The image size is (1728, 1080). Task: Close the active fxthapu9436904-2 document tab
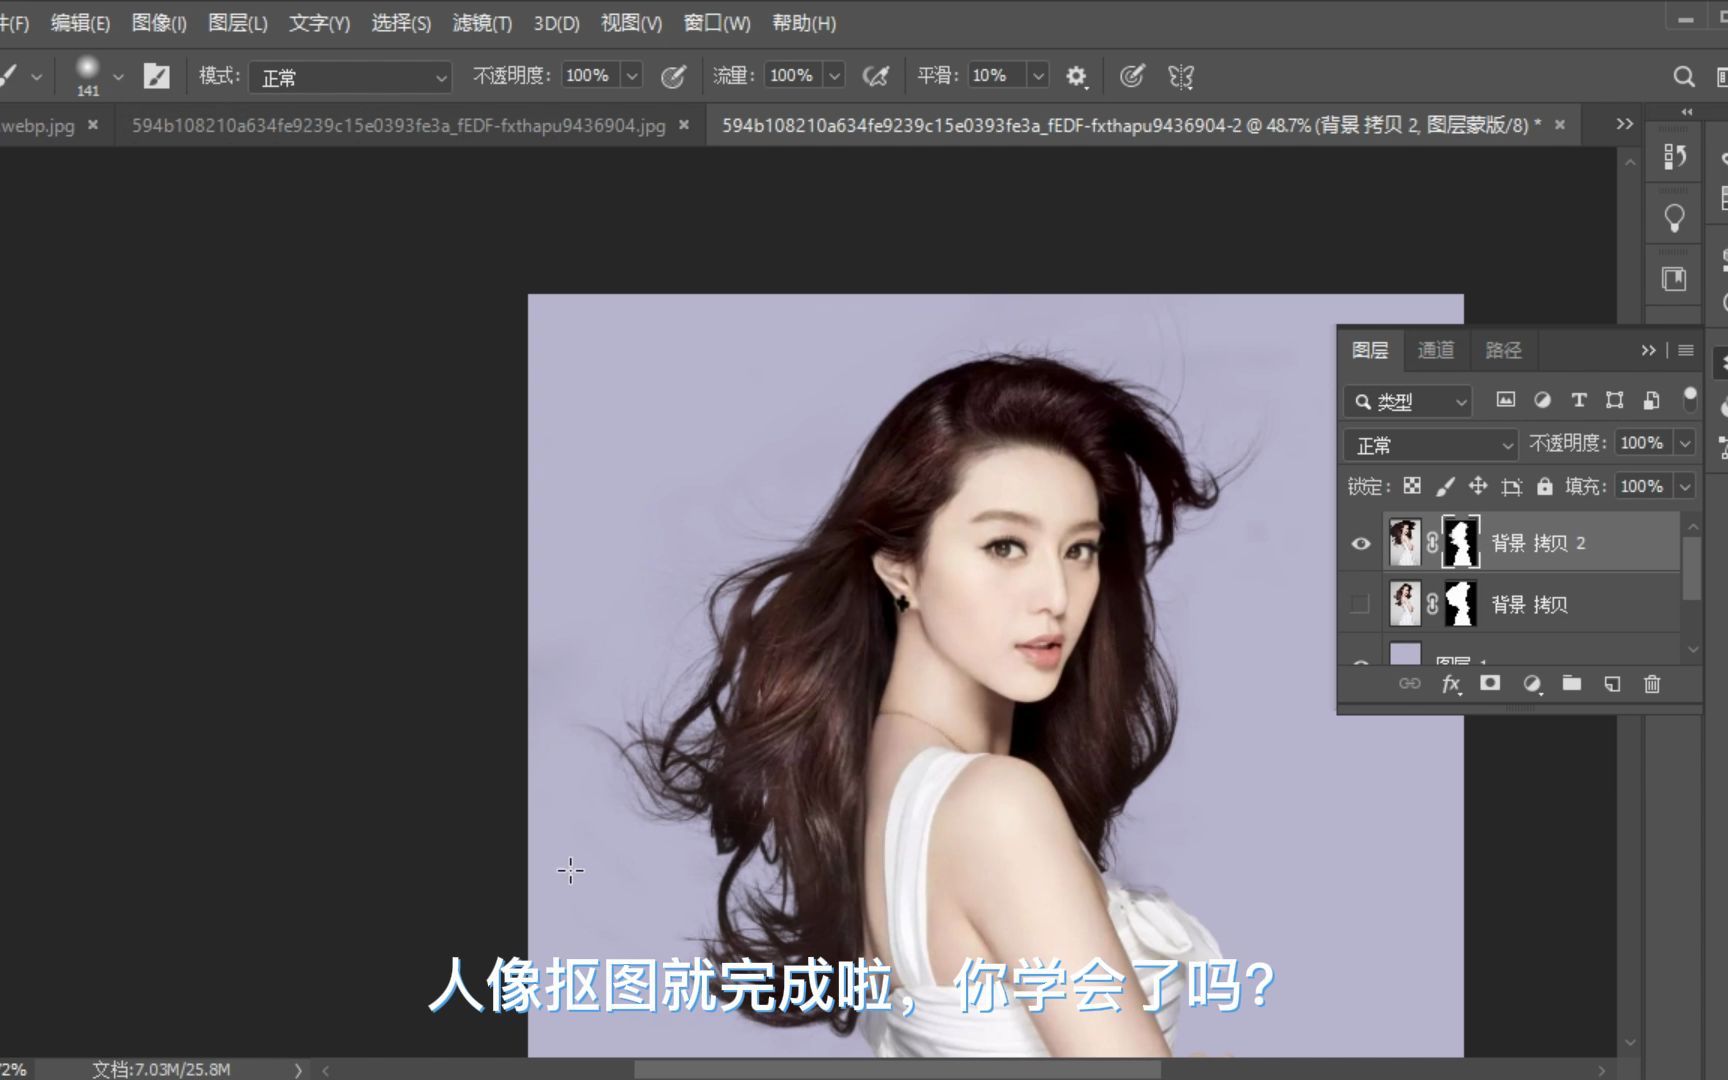point(1559,125)
